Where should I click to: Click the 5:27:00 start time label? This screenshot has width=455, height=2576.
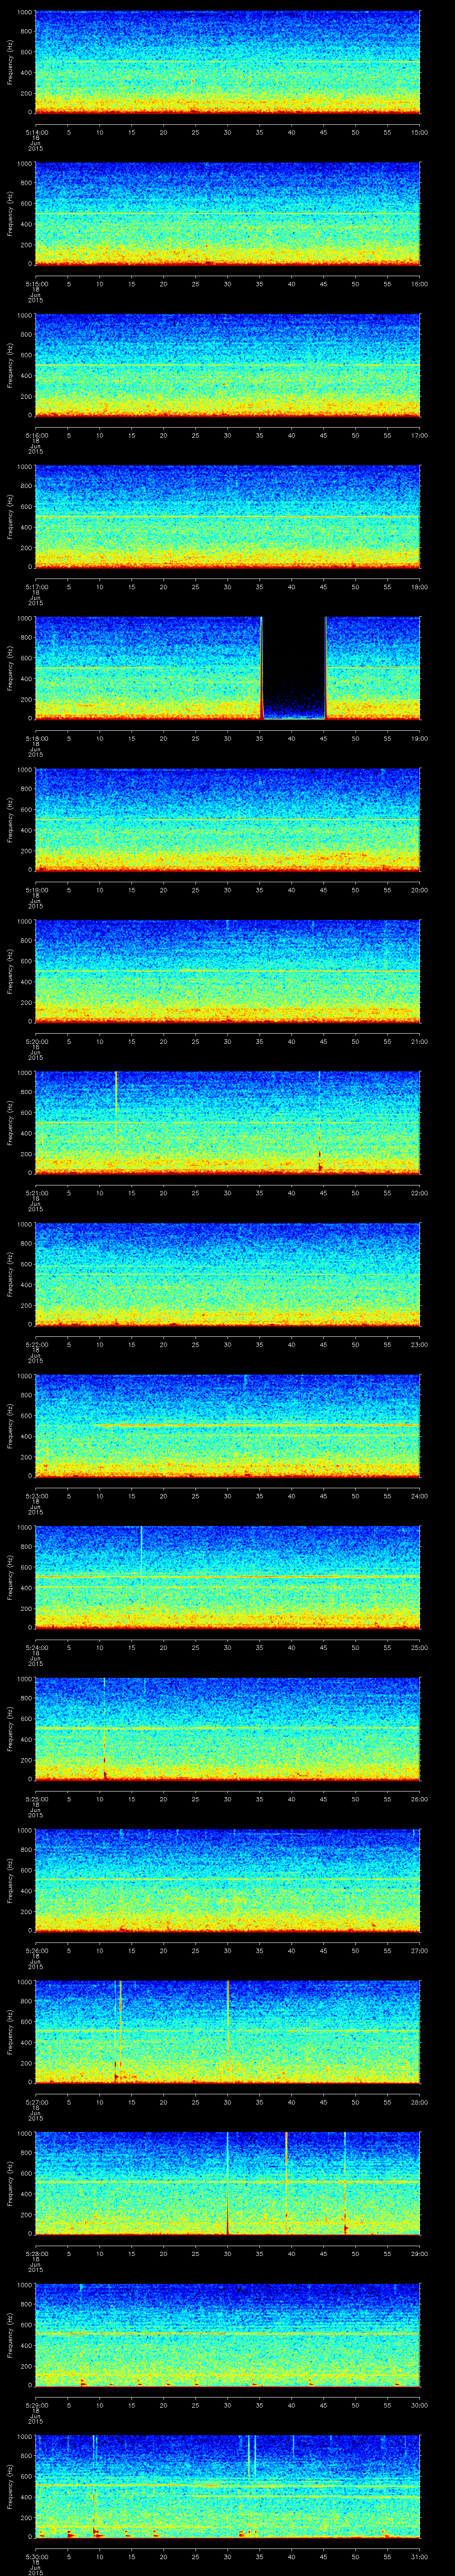(x=36, y=2101)
